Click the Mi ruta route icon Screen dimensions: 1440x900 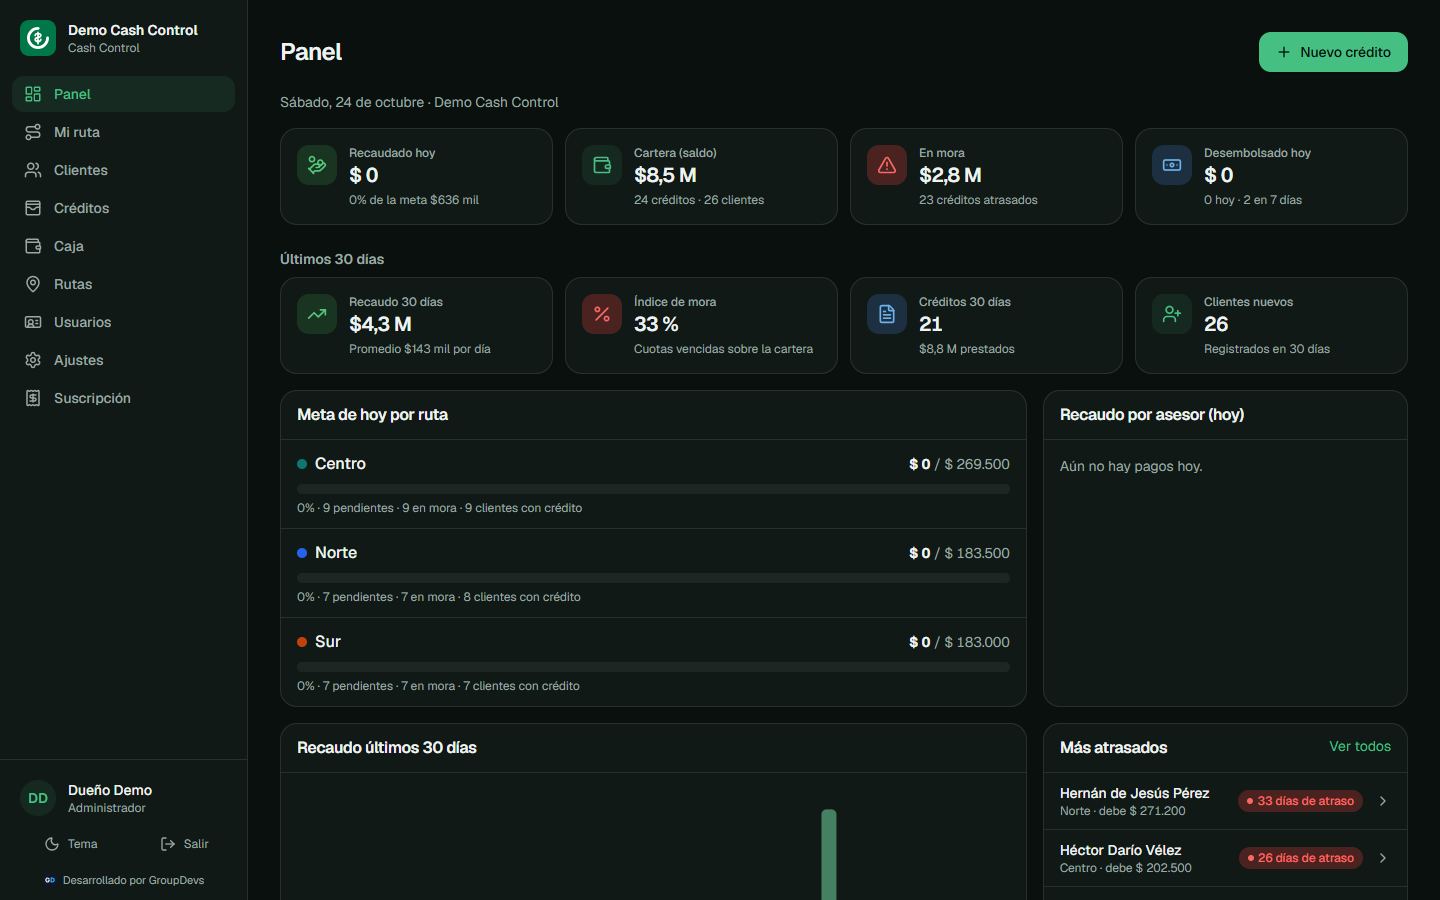33,132
